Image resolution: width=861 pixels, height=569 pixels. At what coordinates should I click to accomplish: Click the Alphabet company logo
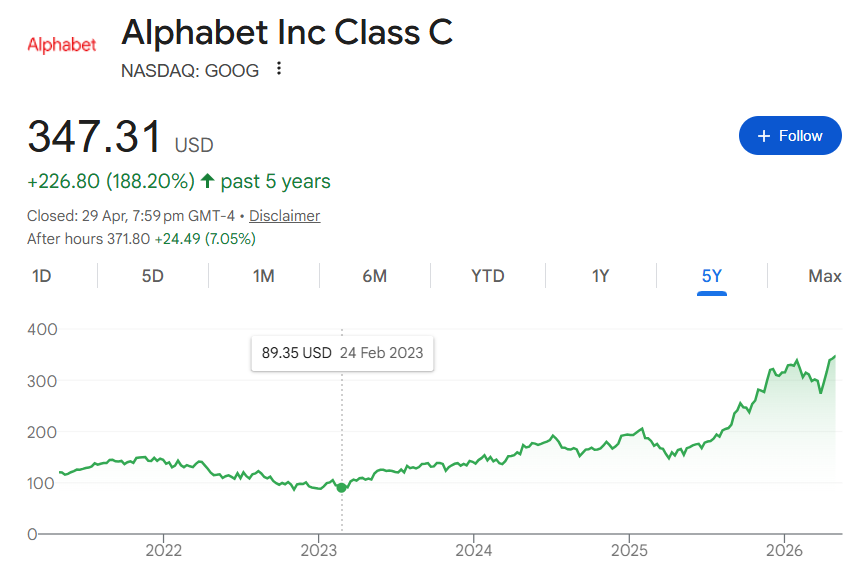click(62, 44)
